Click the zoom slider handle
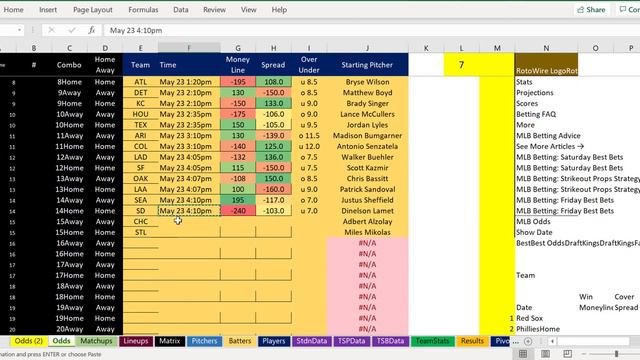 point(617,354)
